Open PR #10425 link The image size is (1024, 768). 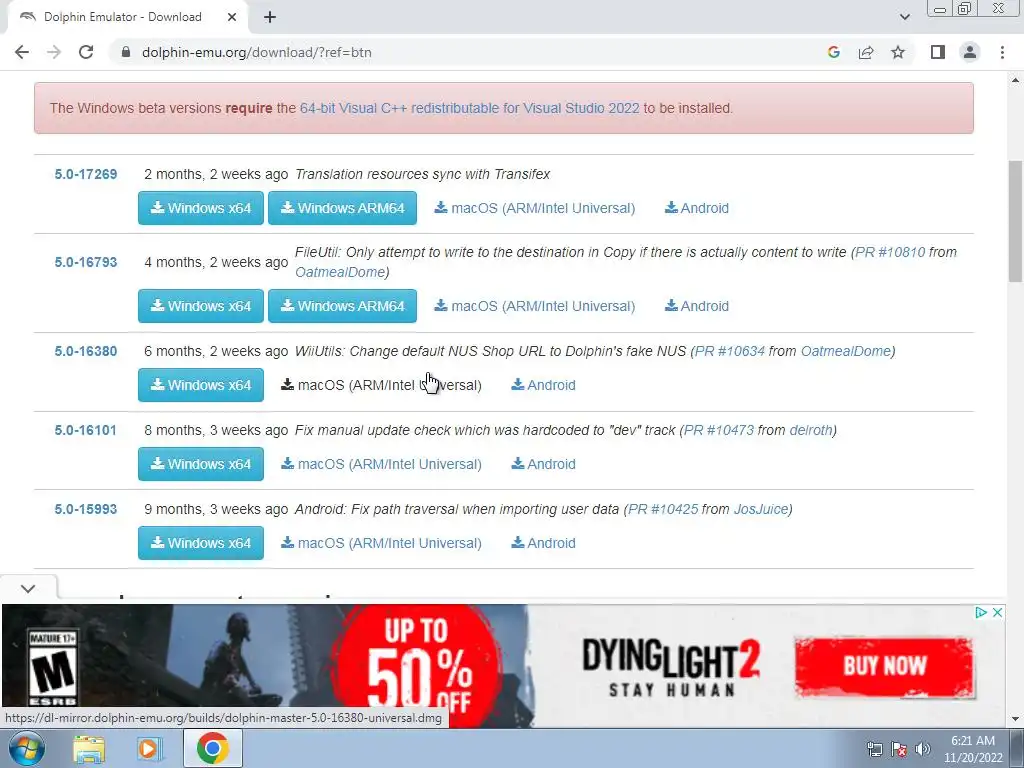[x=663, y=509]
